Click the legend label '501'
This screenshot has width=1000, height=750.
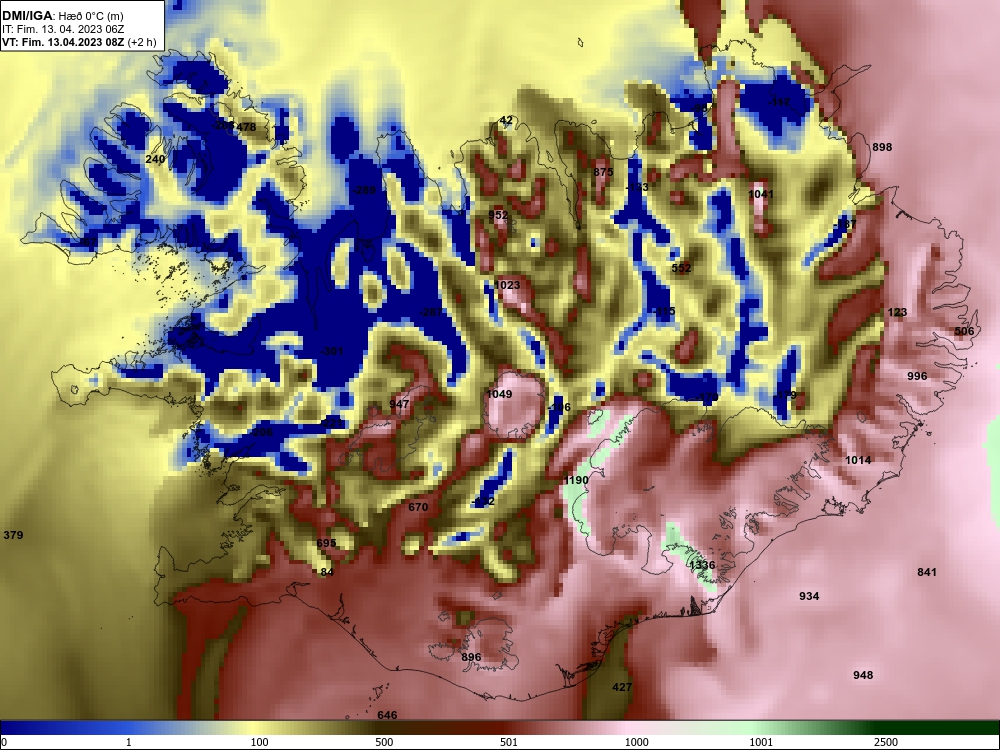(x=509, y=742)
